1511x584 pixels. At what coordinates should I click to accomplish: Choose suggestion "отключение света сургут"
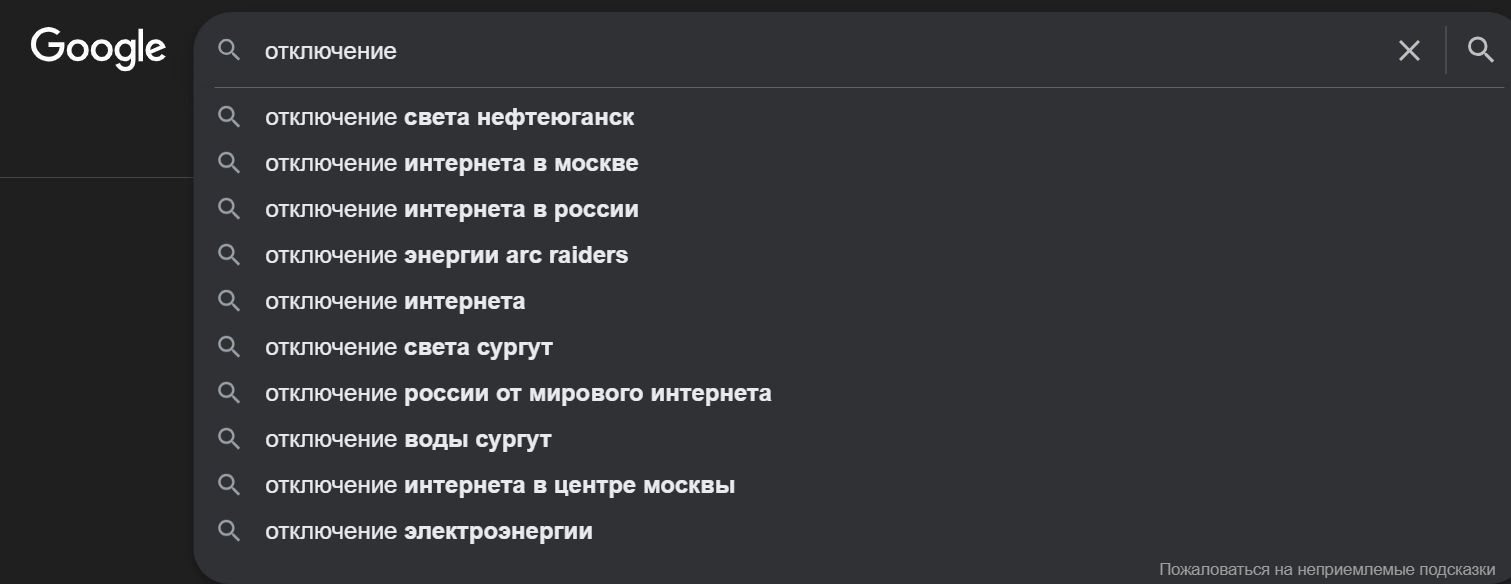(408, 348)
